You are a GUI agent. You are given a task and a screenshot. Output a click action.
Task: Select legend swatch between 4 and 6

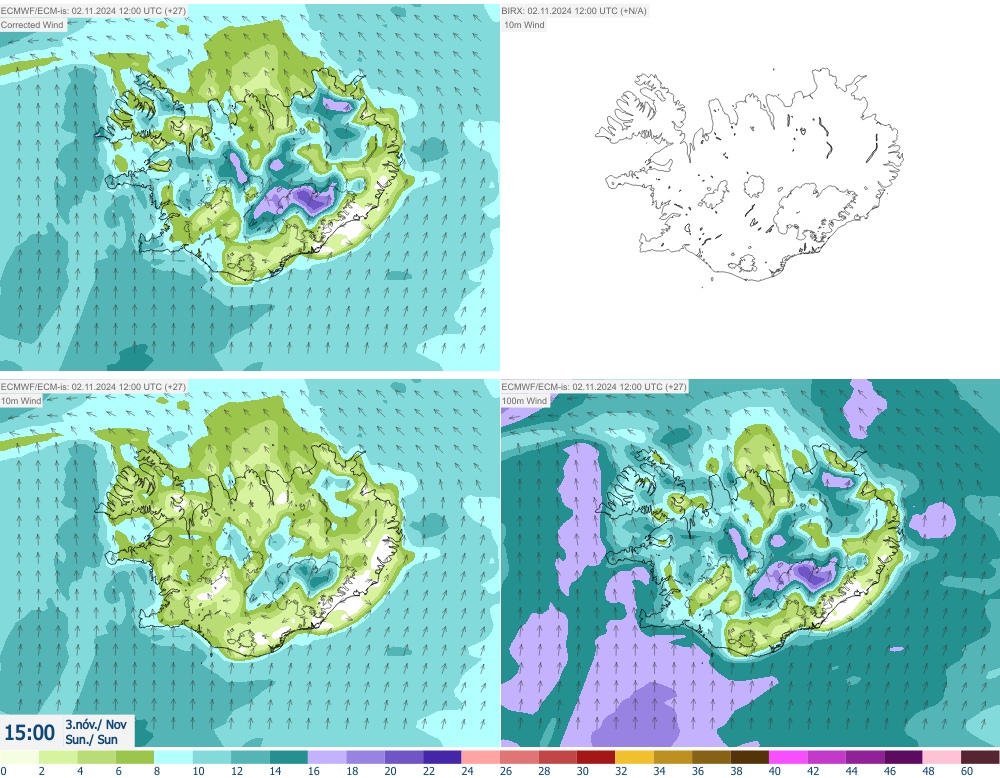[x=96, y=757]
